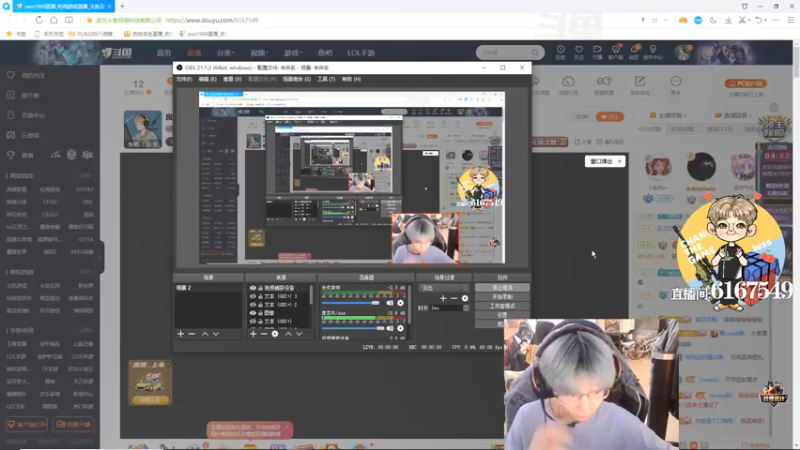Screen dimensions: 800x450
Task: Mute 台式音响 desktop audio speaker
Action: [x=390, y=303]
